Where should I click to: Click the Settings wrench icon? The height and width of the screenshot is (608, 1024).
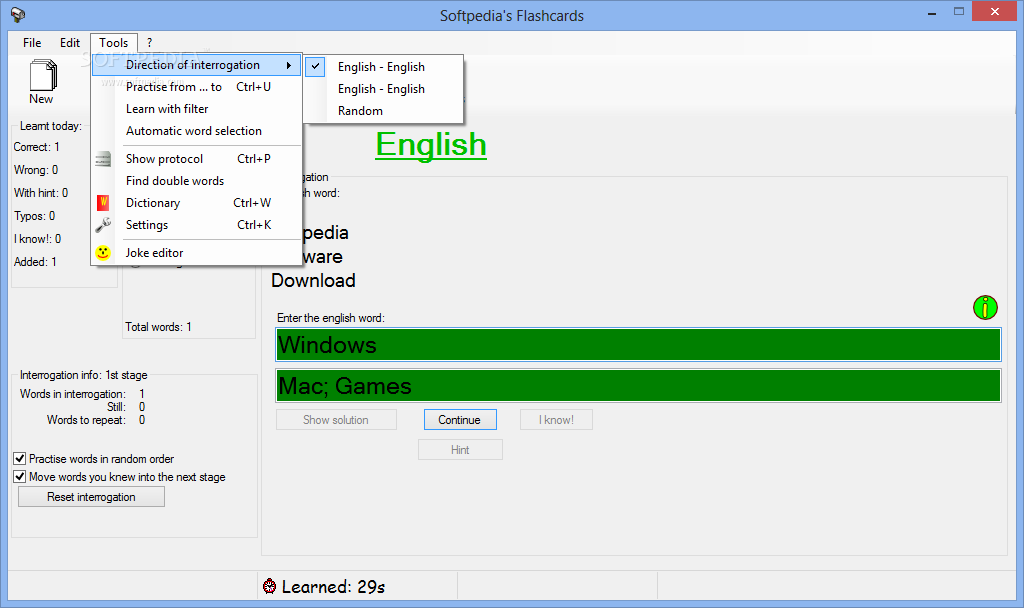tap(103, 225)
